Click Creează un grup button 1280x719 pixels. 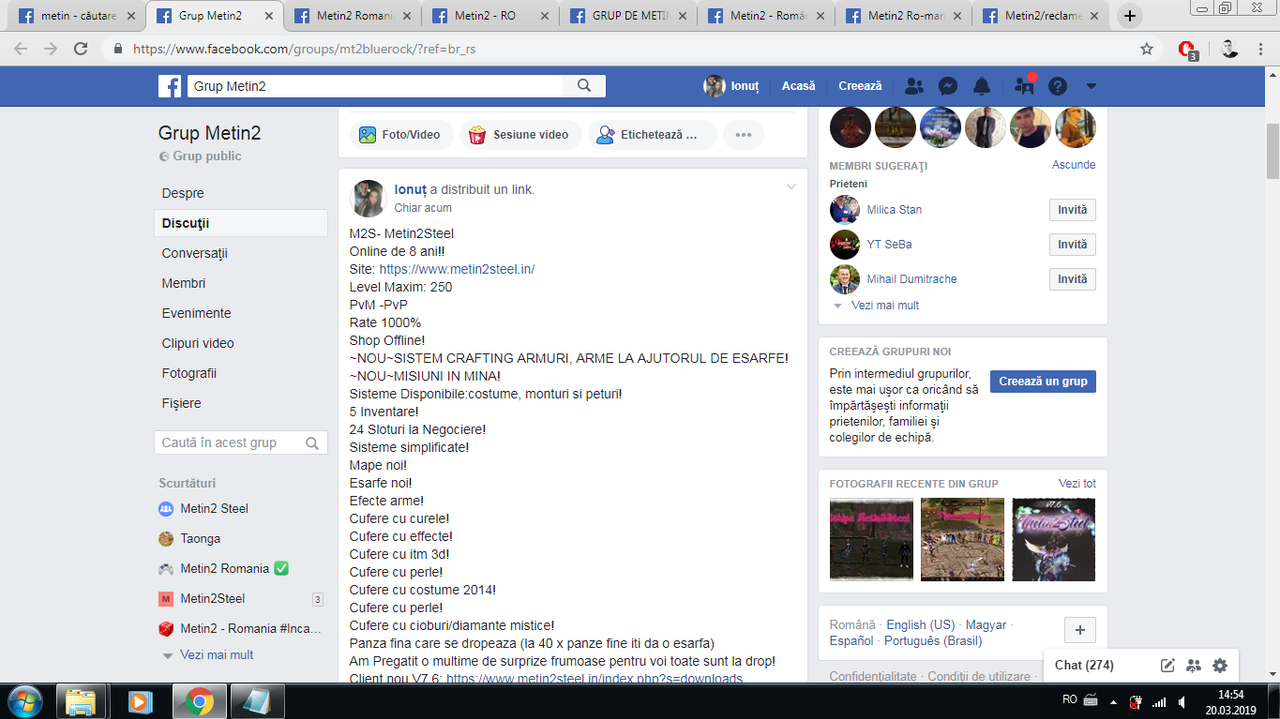tap(1043, 382)
